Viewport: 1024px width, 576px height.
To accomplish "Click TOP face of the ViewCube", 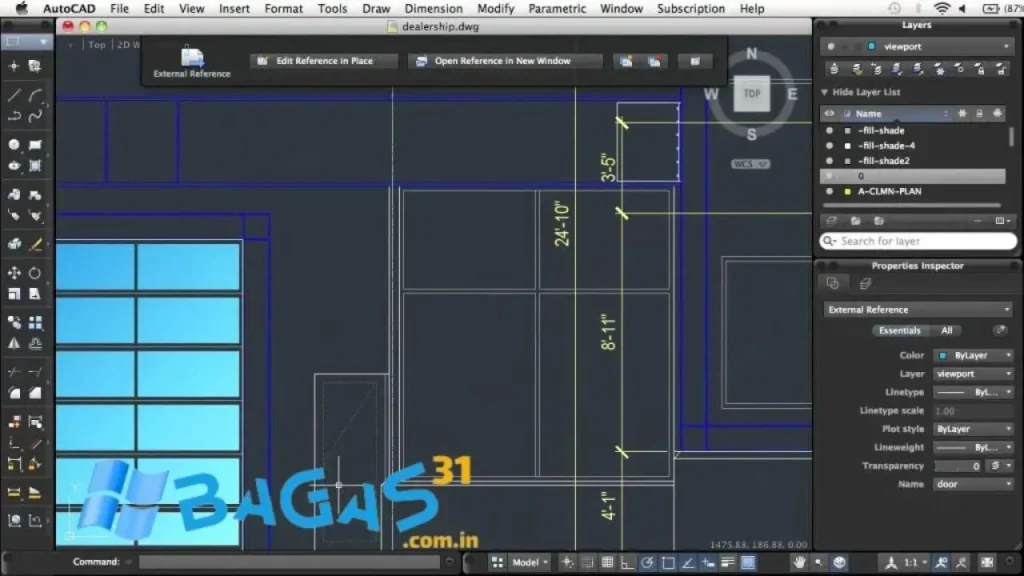I will coord(752,93).
